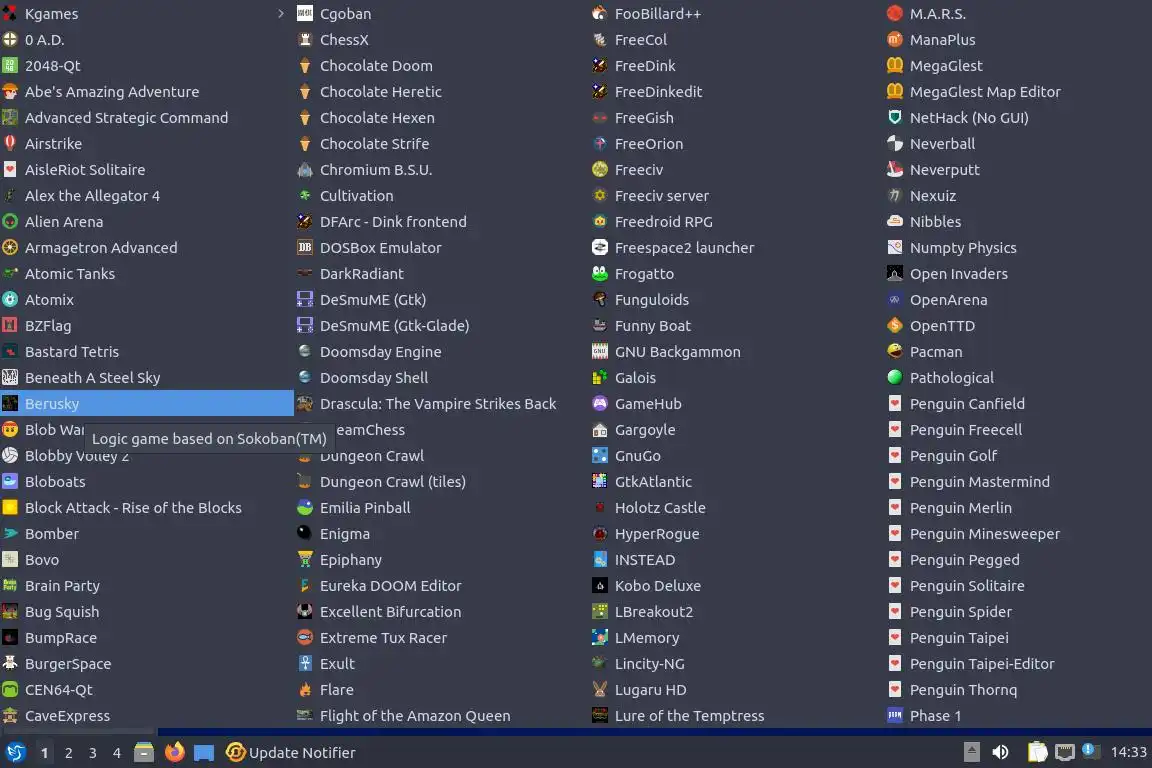Start Beneath A Steel Sky
This screenshot has height=768, width=1152.
pos(147,378)
